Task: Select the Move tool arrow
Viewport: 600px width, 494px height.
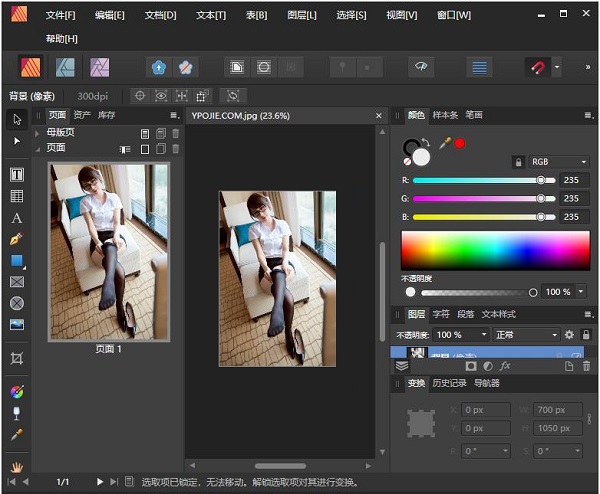Action: click(17, 119)
